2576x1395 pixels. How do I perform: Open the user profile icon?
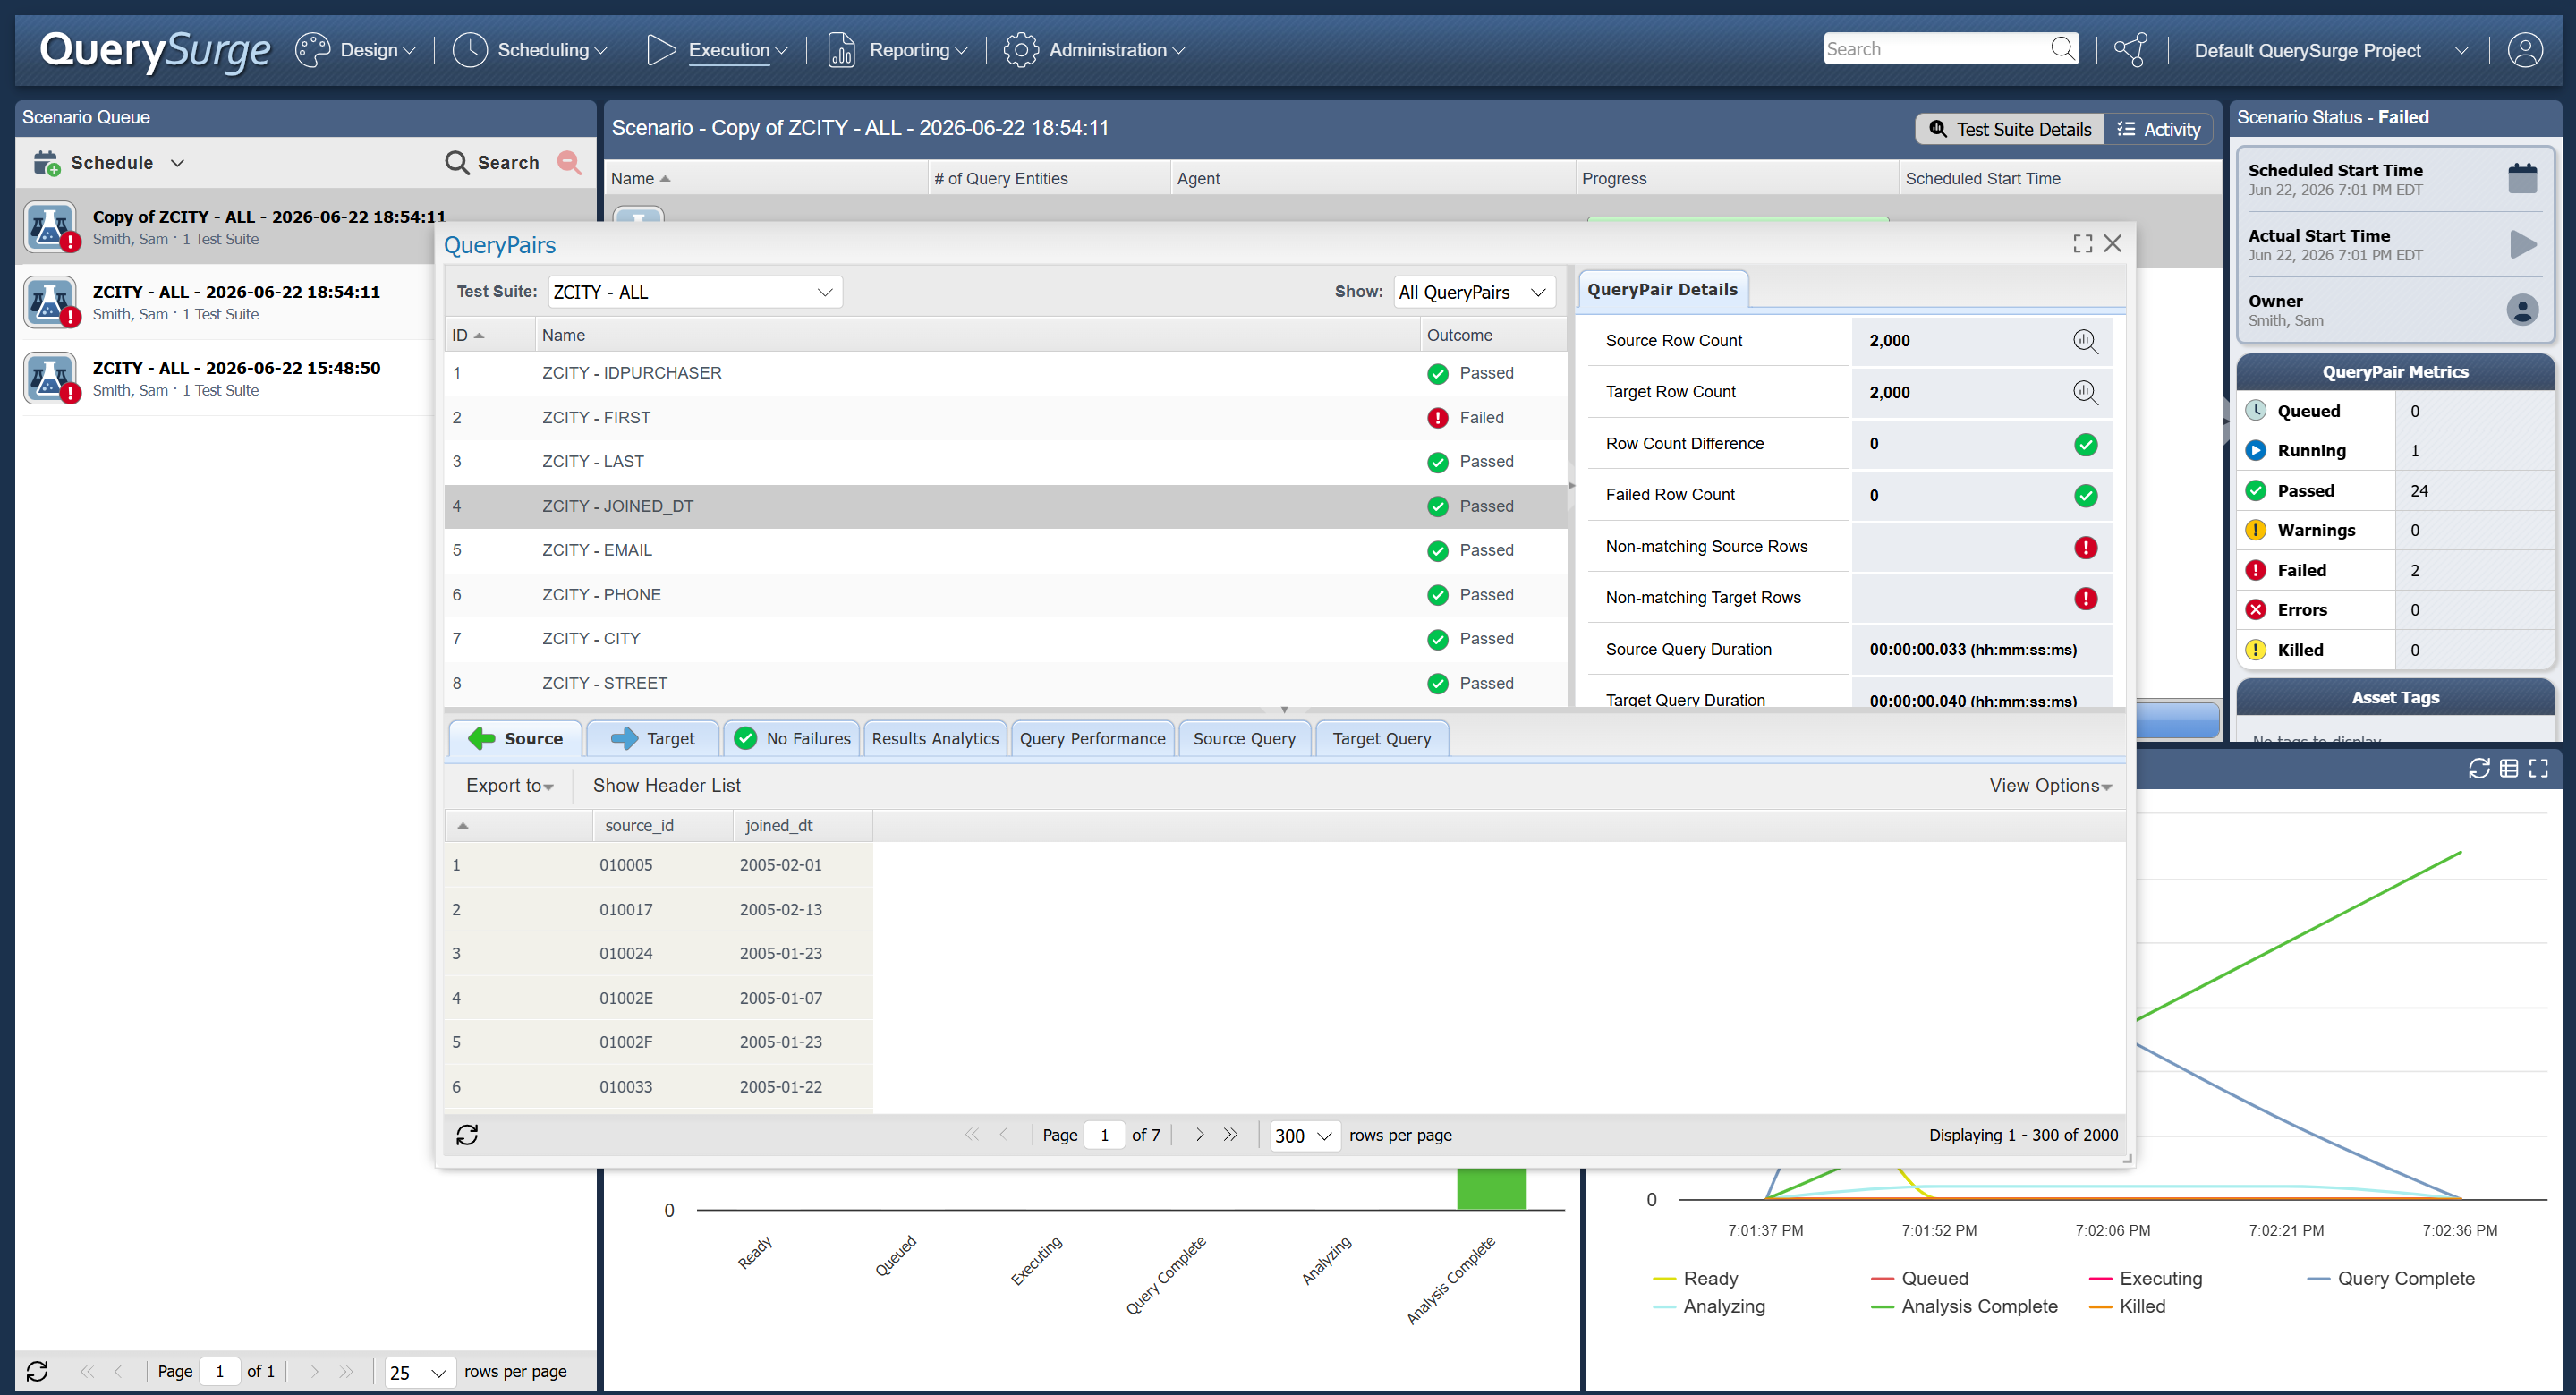click(2525, 49)
